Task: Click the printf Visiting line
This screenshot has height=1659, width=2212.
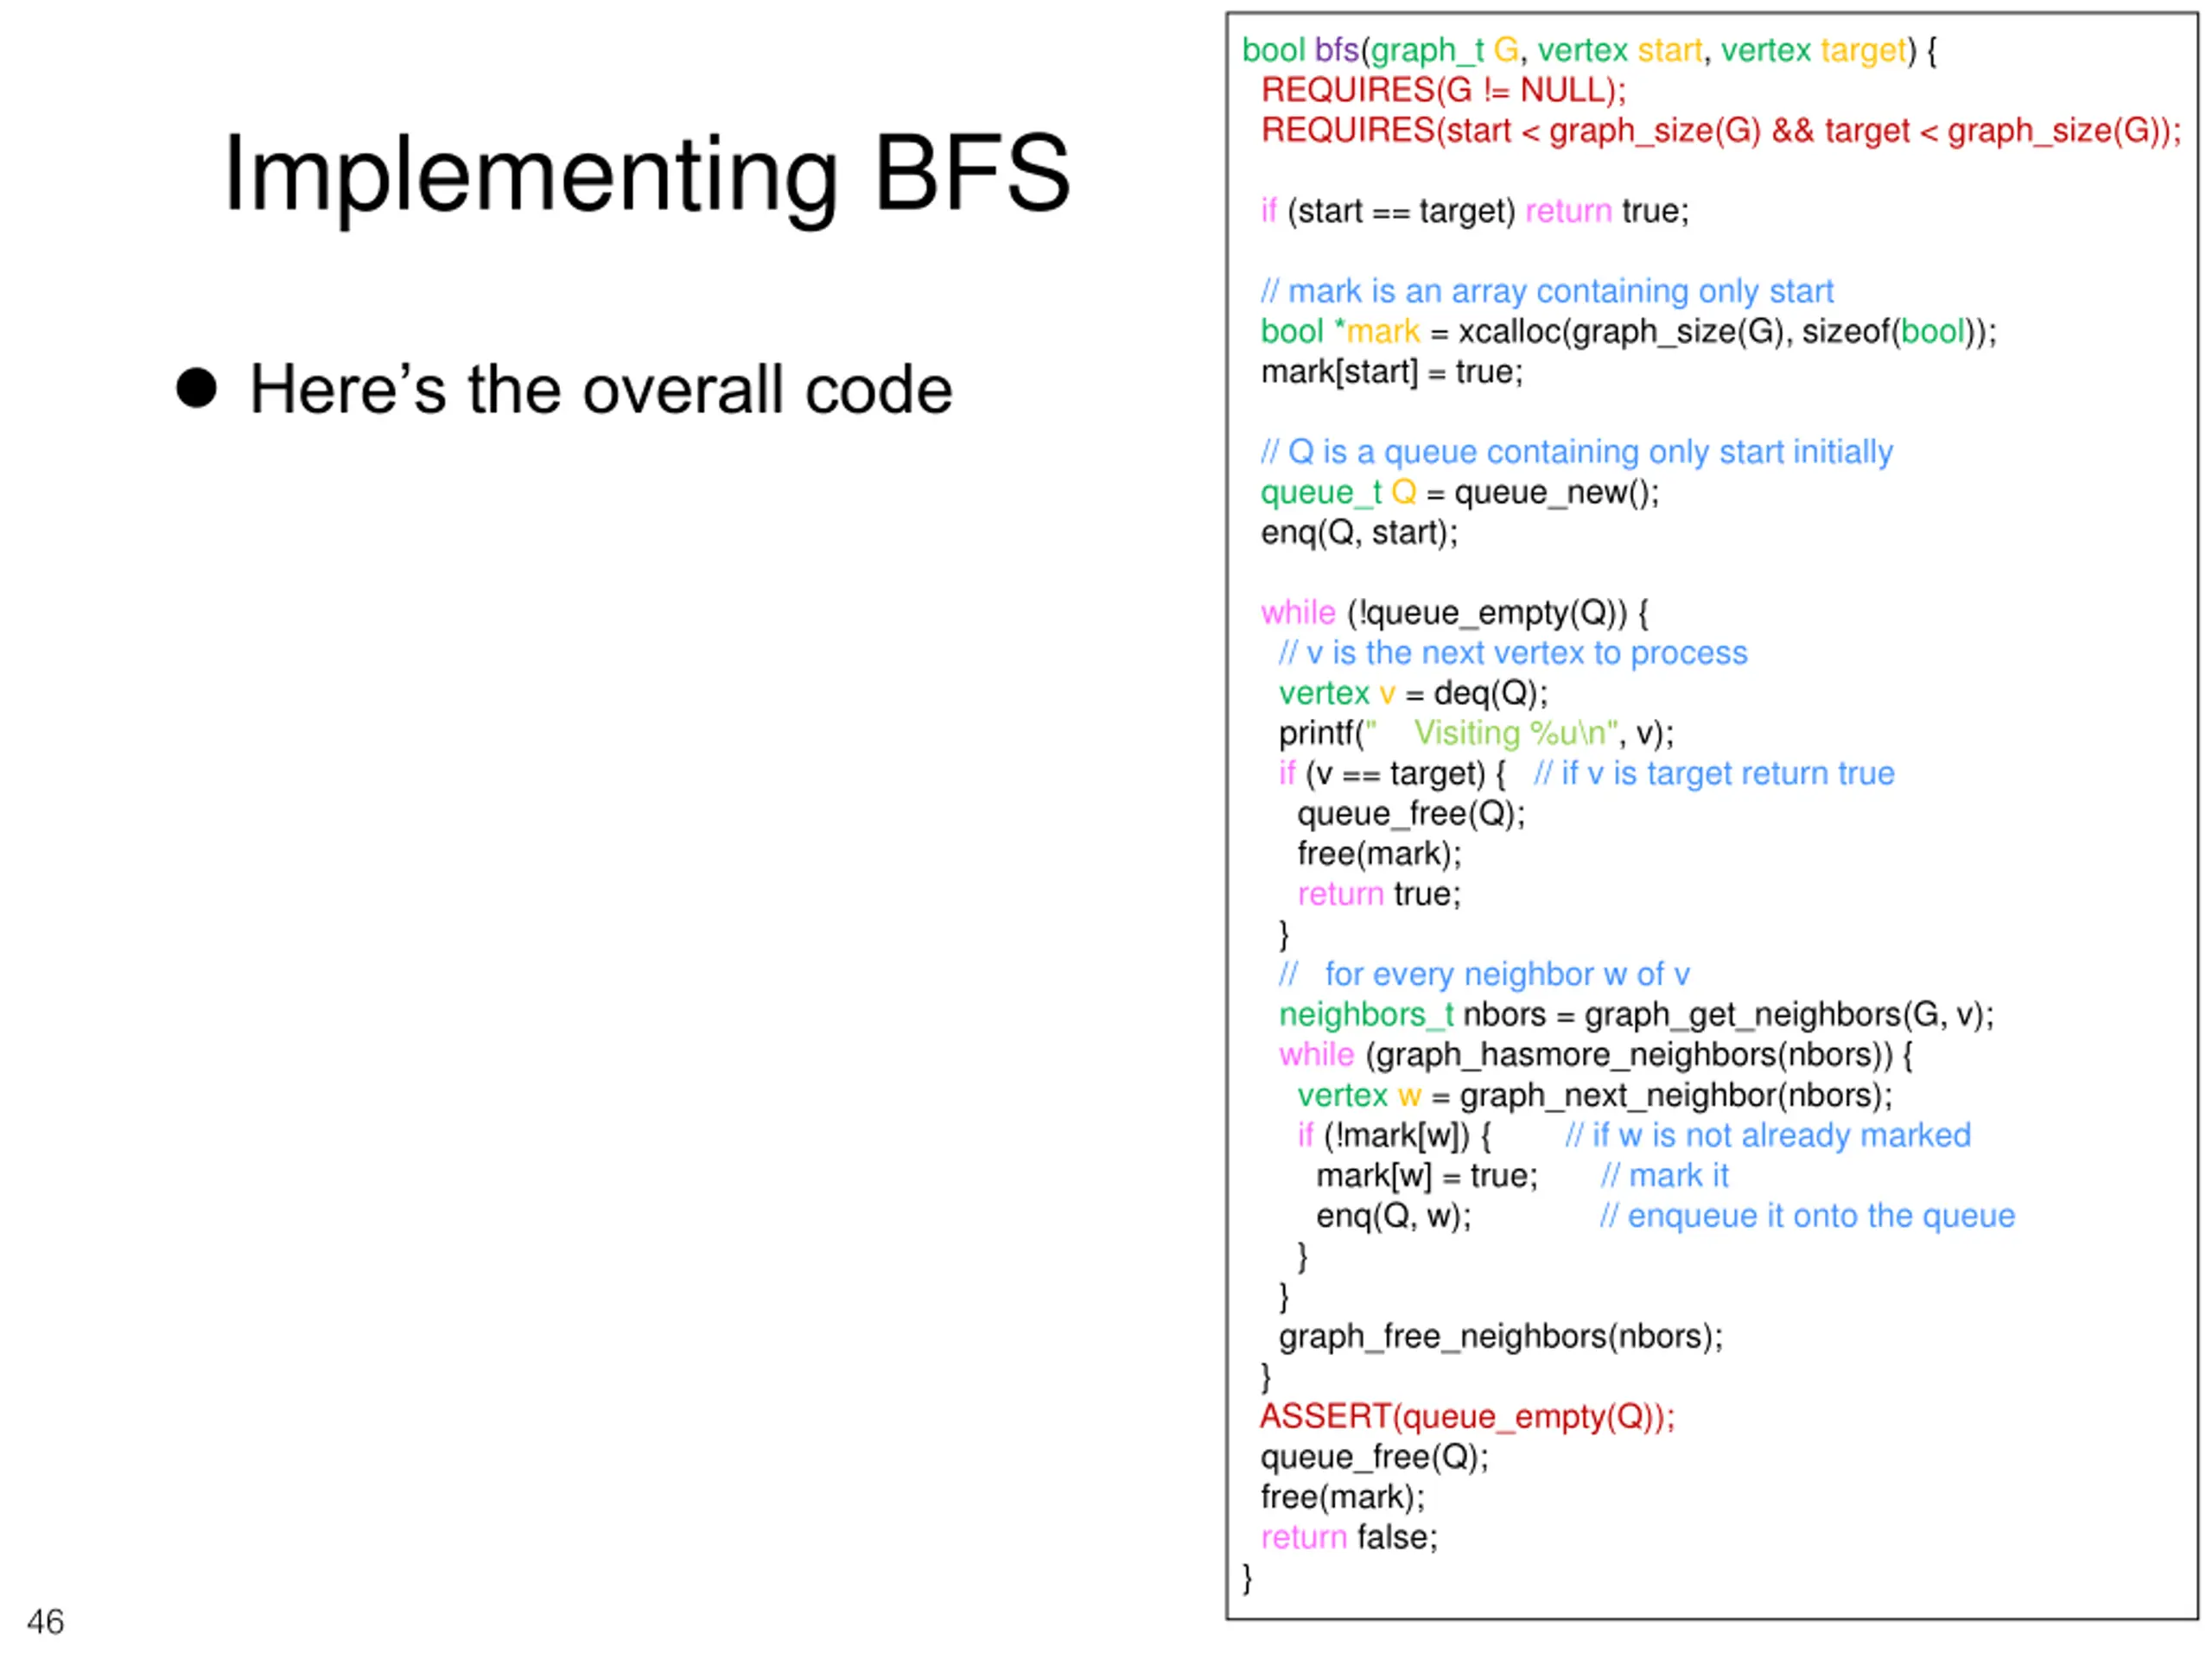Action: [1477, 733]
